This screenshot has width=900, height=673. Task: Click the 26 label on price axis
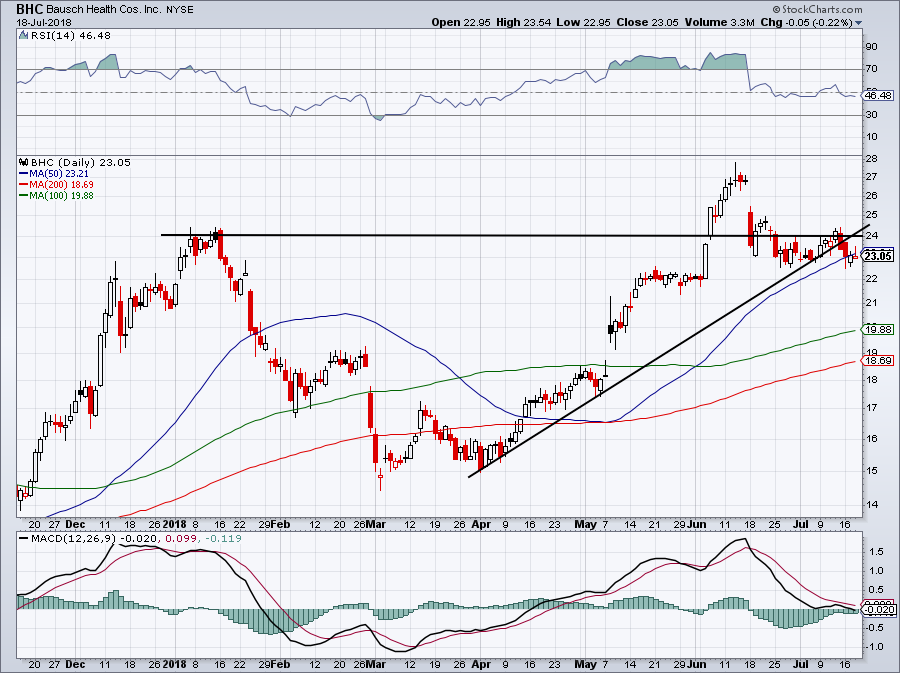pyautogui.click(x=871, y=196)
